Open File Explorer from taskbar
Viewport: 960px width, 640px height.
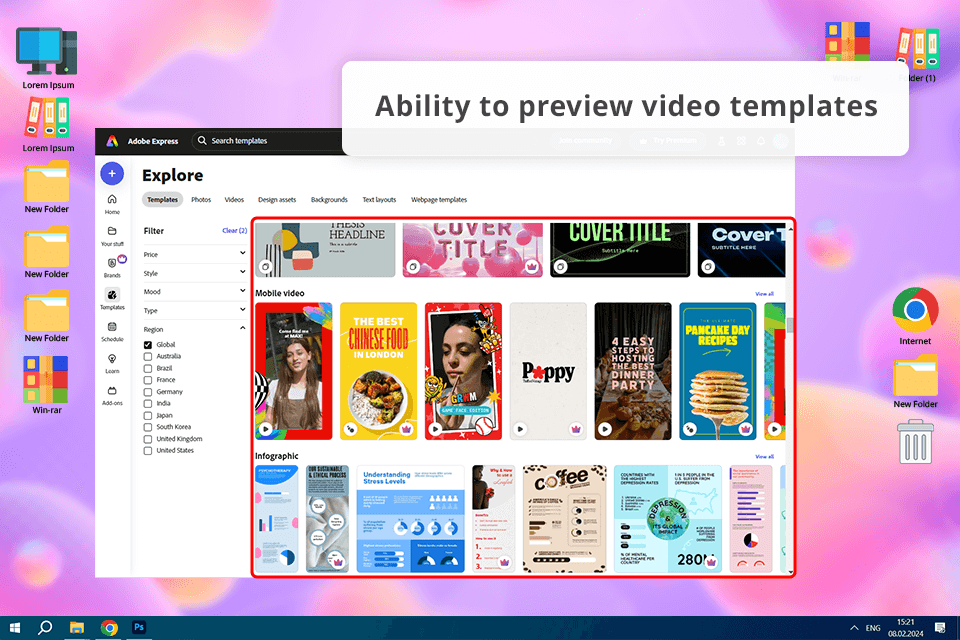coord(77,628)
